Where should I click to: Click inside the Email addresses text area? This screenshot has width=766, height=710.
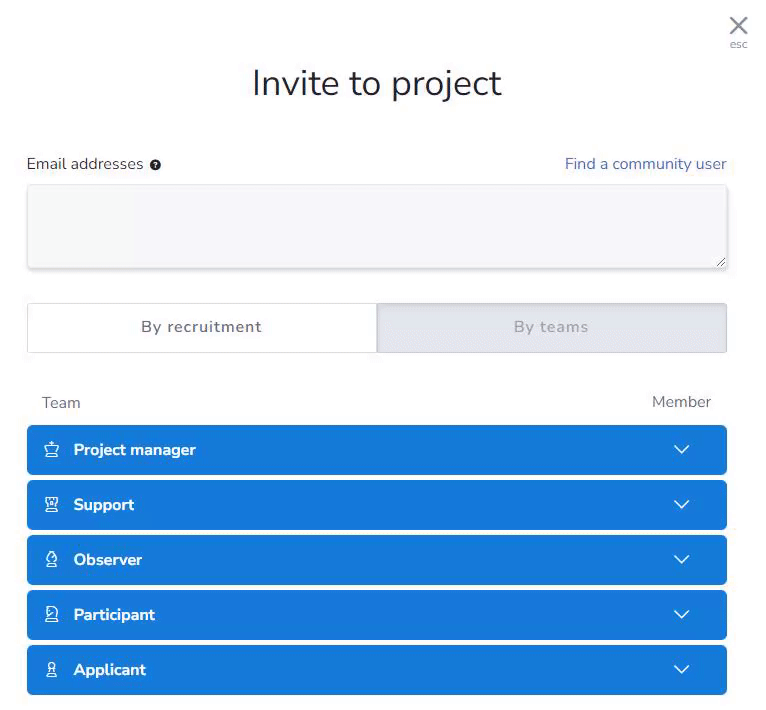[x=377, y=226]
